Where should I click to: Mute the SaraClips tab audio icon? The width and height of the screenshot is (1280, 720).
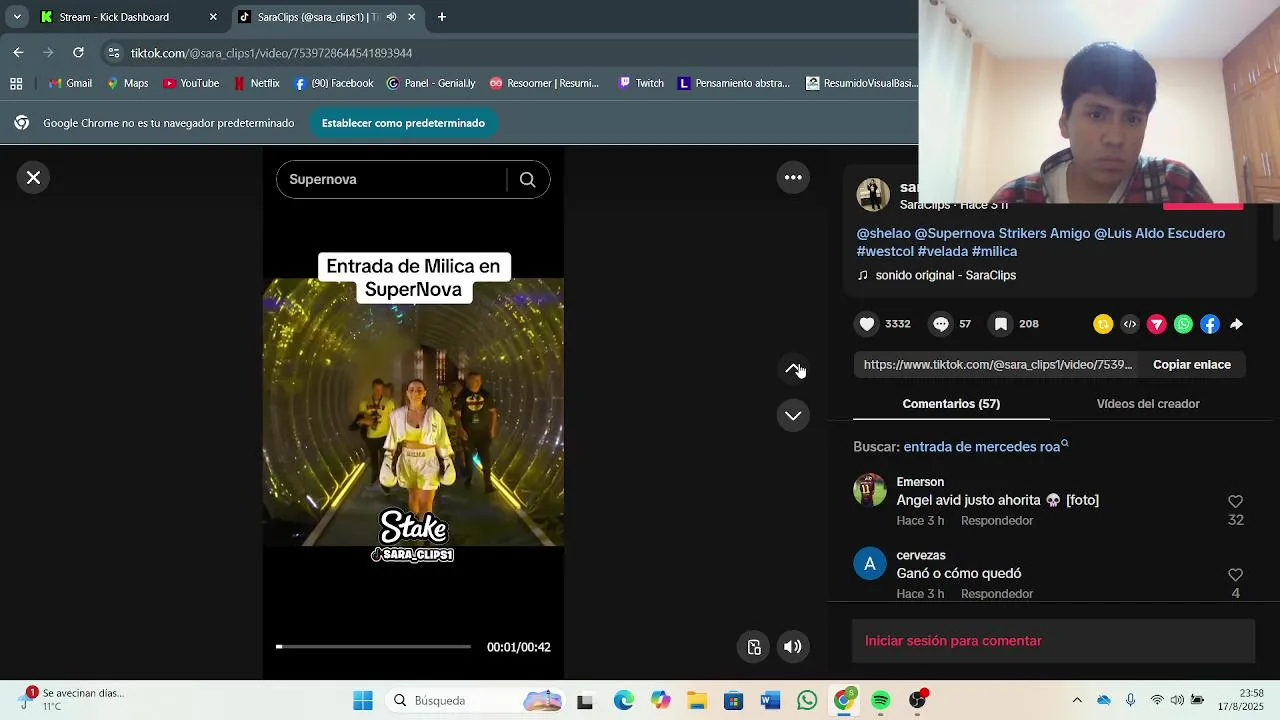click(x=391, y=17)
